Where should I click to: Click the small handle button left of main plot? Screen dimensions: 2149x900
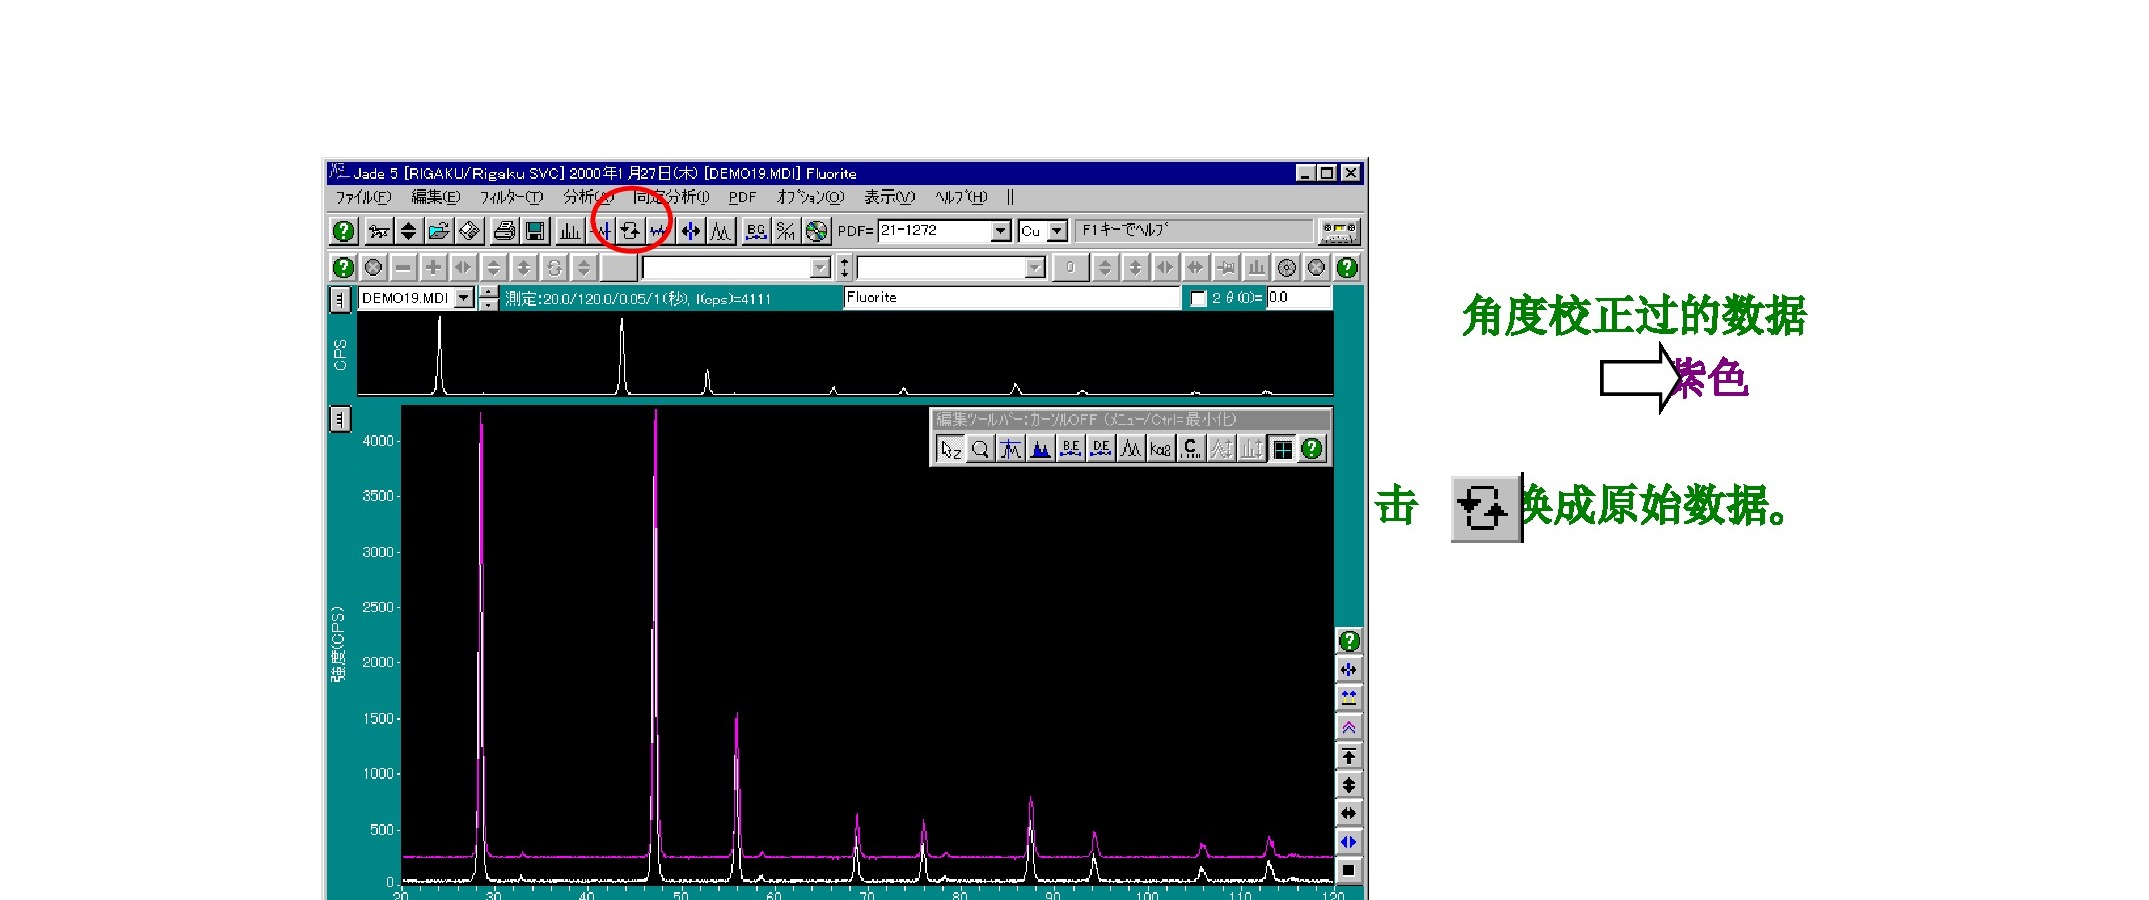(339, 419)
